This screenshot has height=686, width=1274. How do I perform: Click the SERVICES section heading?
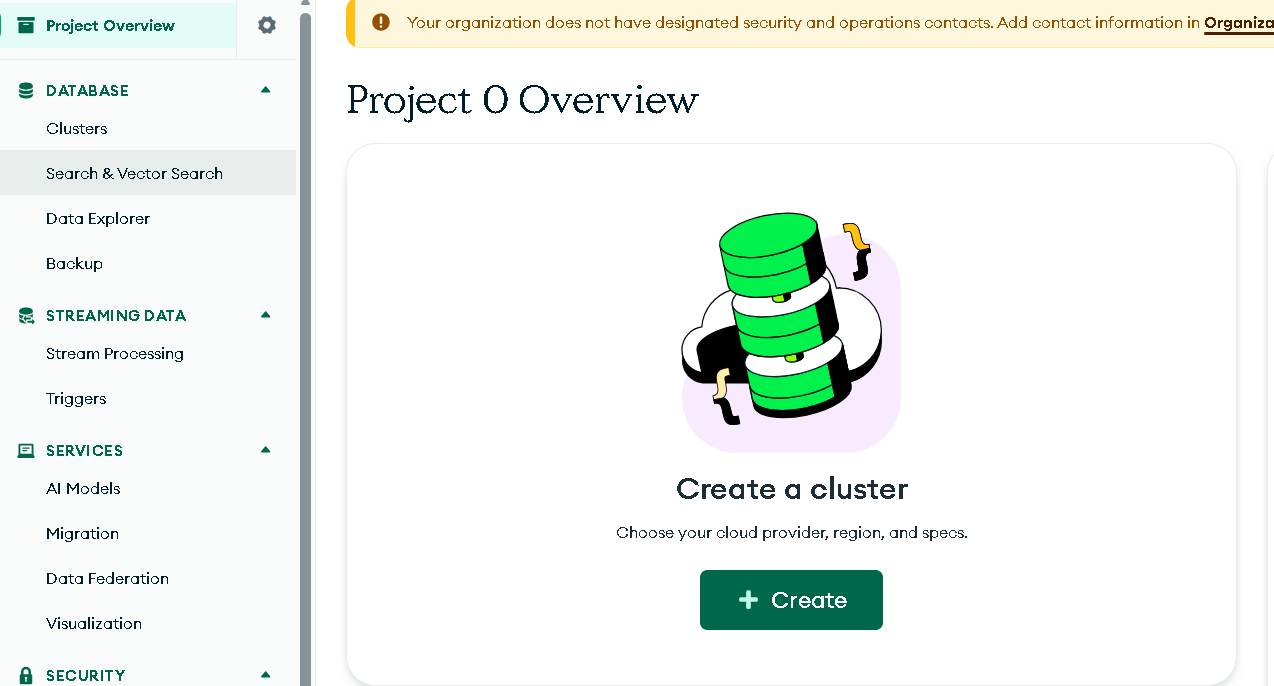tap(84, 450)
